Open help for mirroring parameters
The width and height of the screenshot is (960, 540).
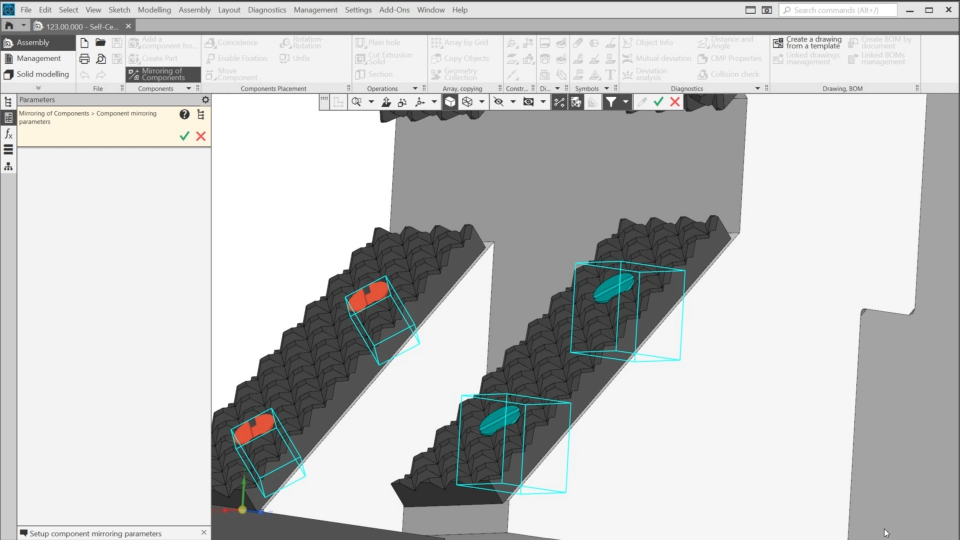pyautogui.click(x=184, y=115)
